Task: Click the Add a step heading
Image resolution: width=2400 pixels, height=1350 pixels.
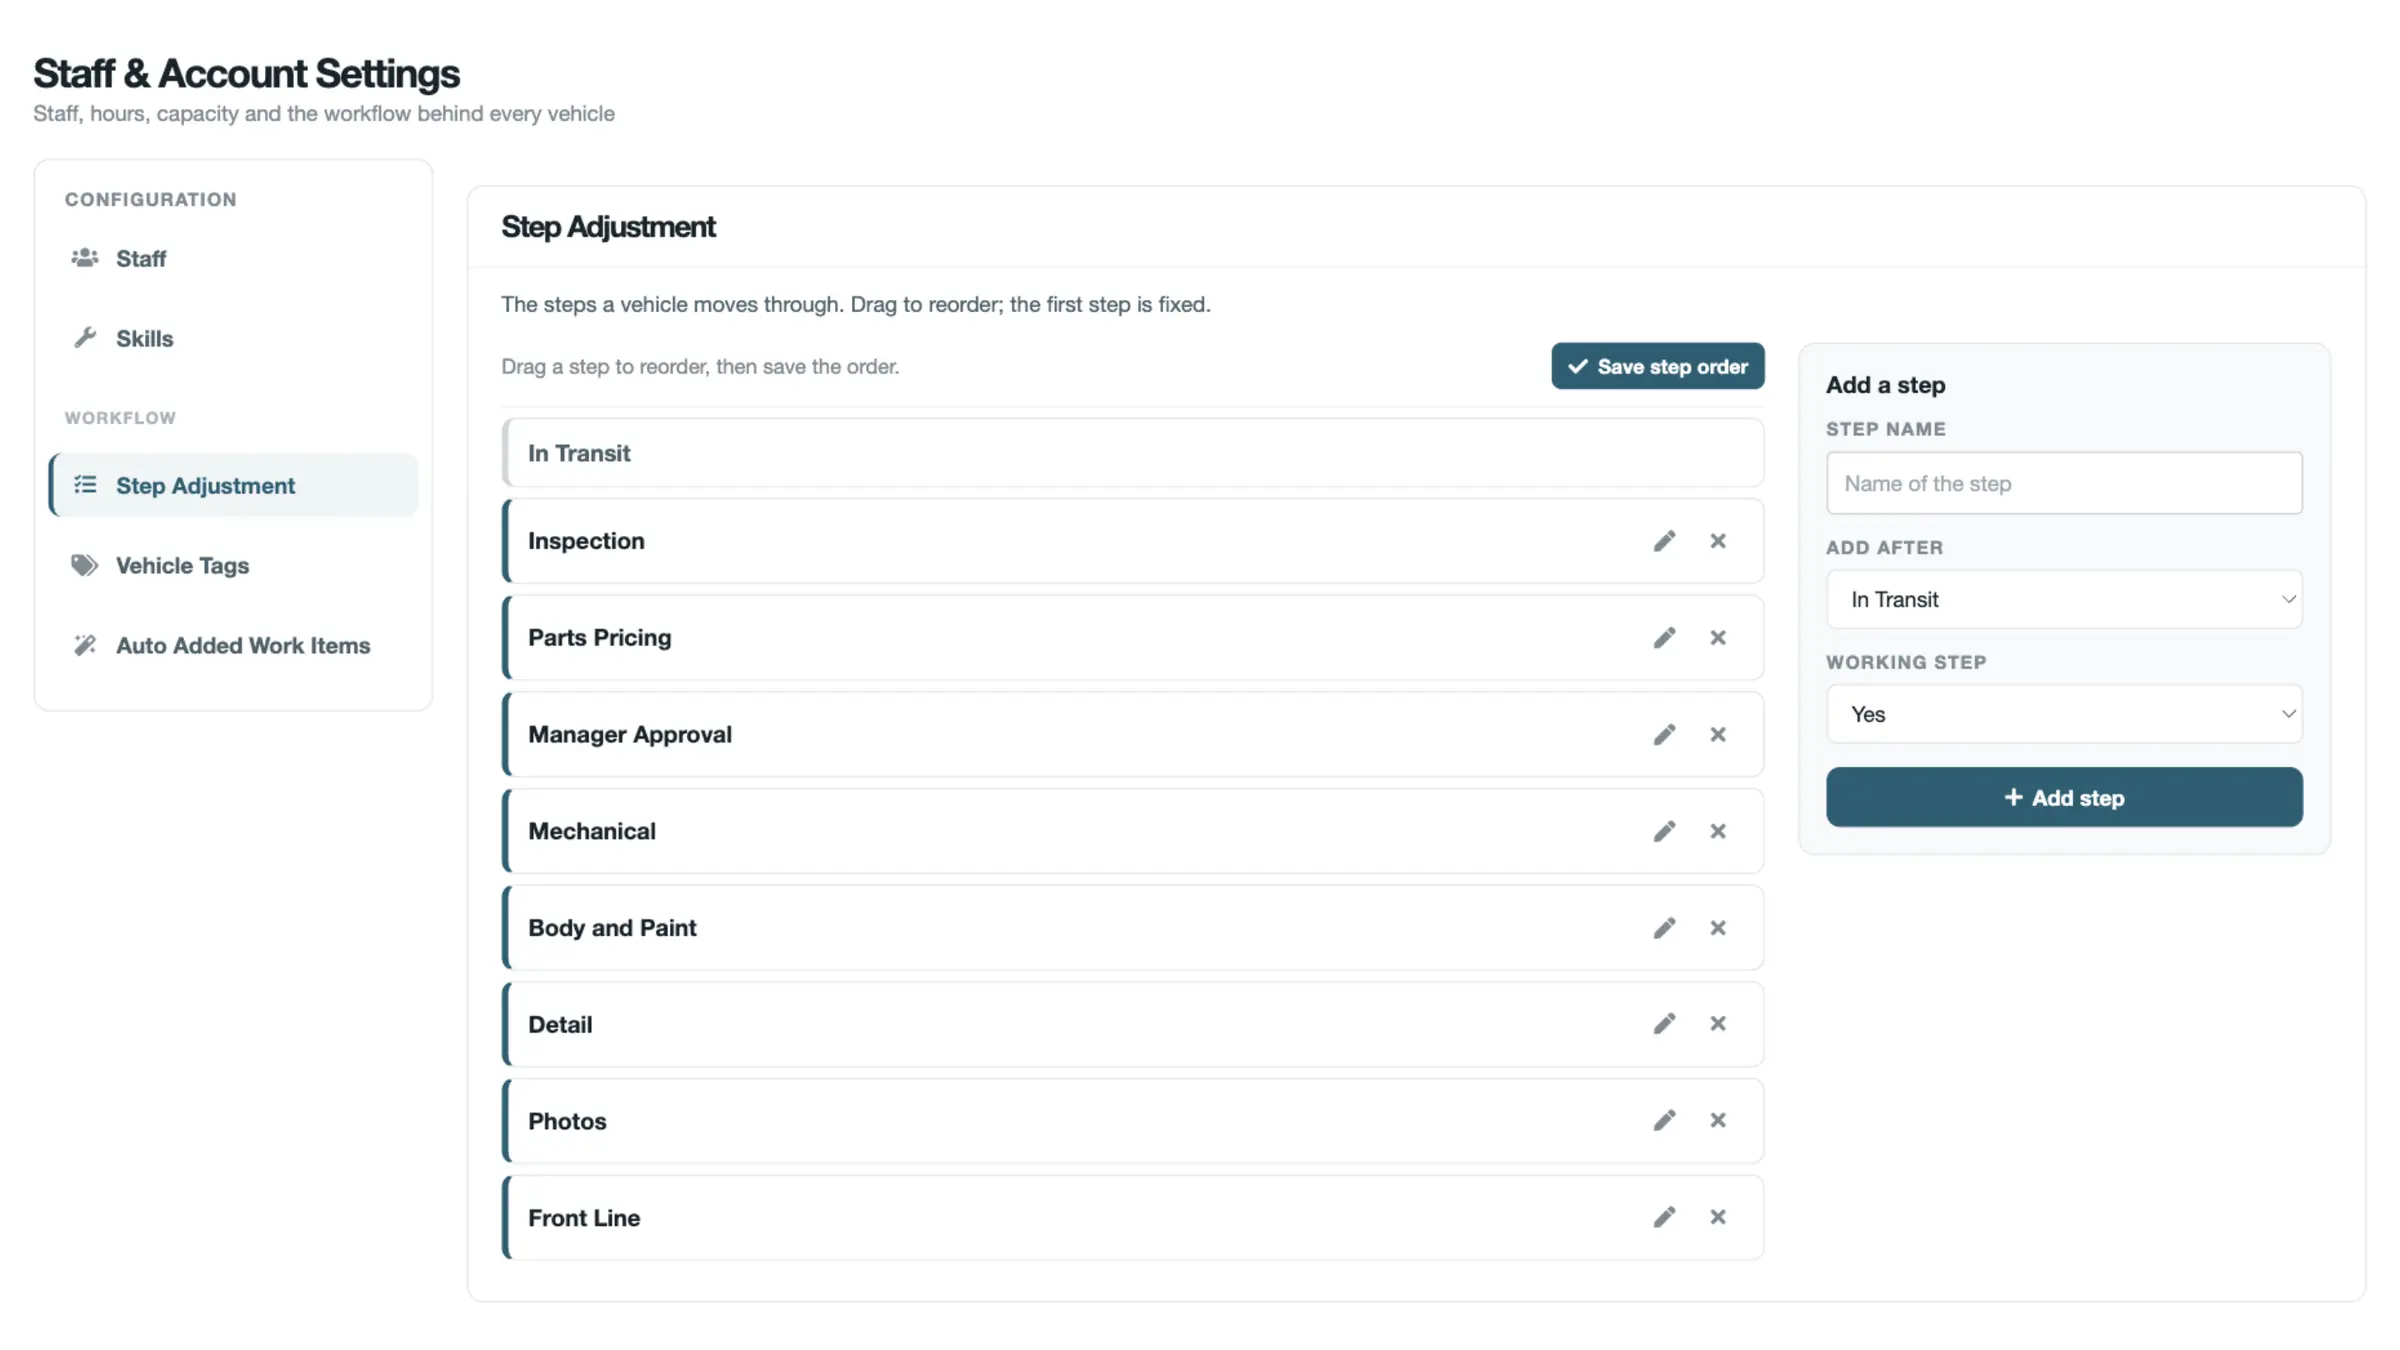Action: click(x=1885, y=385)
